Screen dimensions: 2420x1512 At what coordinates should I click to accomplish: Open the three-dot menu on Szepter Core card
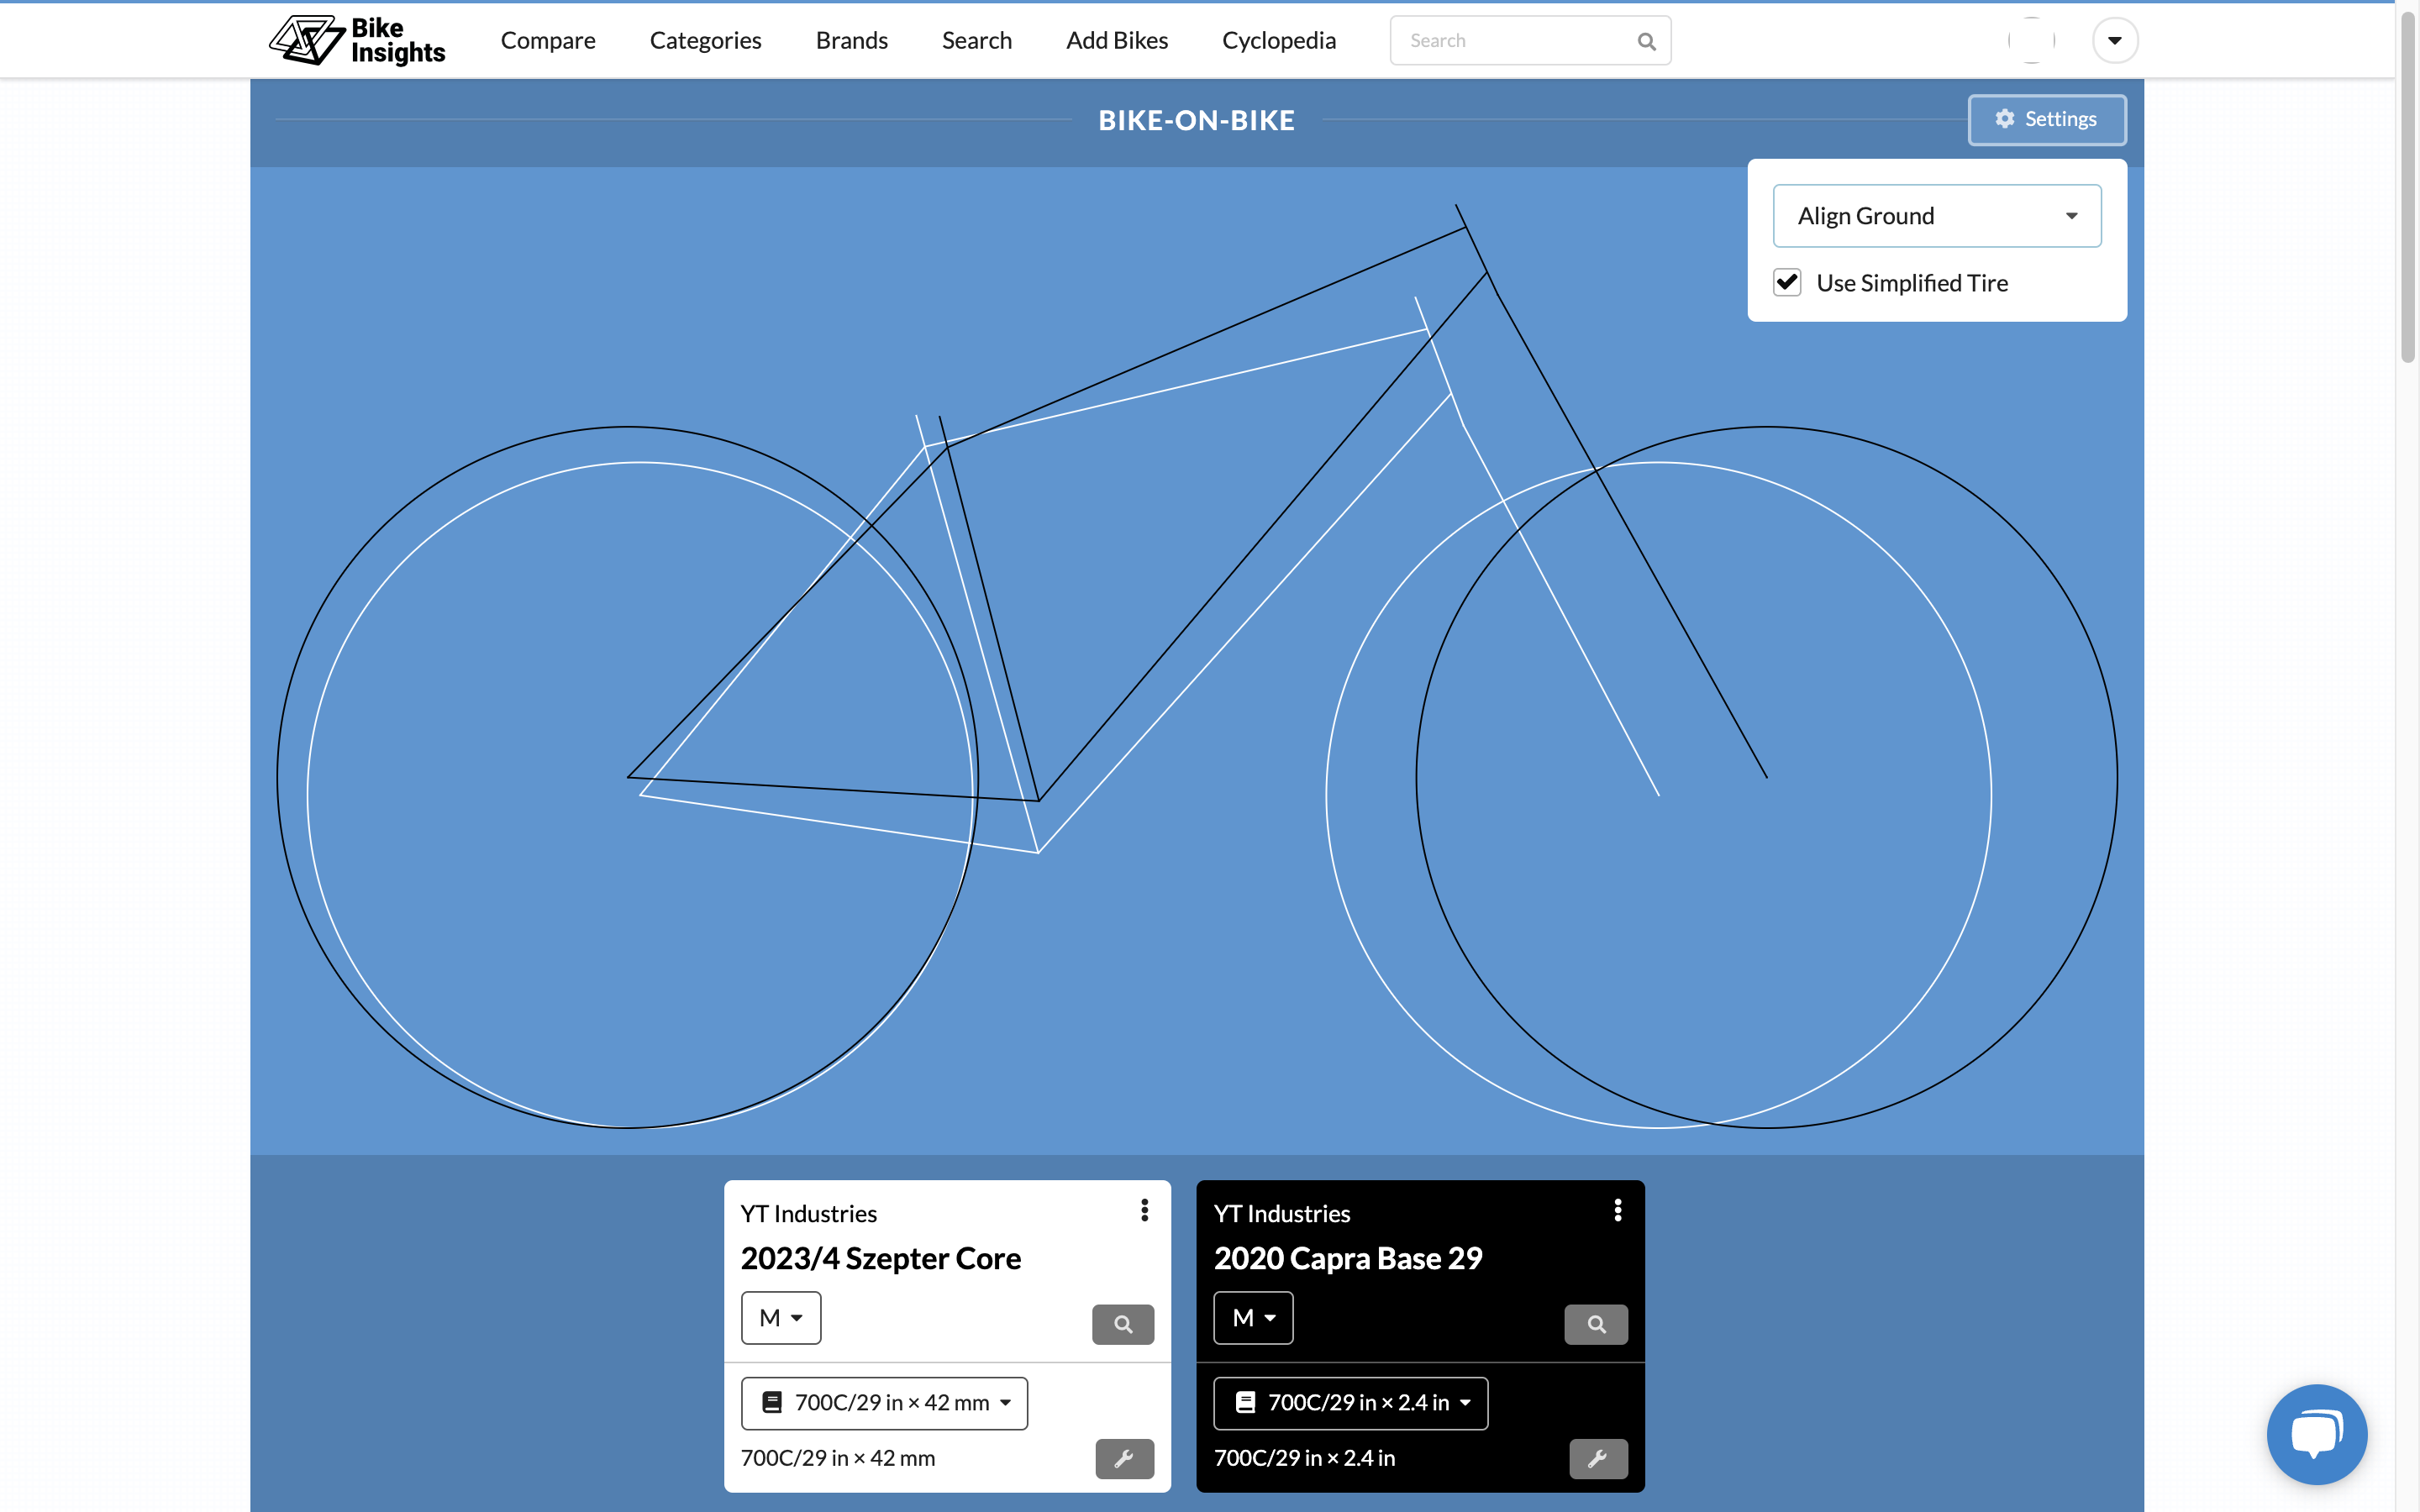[1144, 1210]
